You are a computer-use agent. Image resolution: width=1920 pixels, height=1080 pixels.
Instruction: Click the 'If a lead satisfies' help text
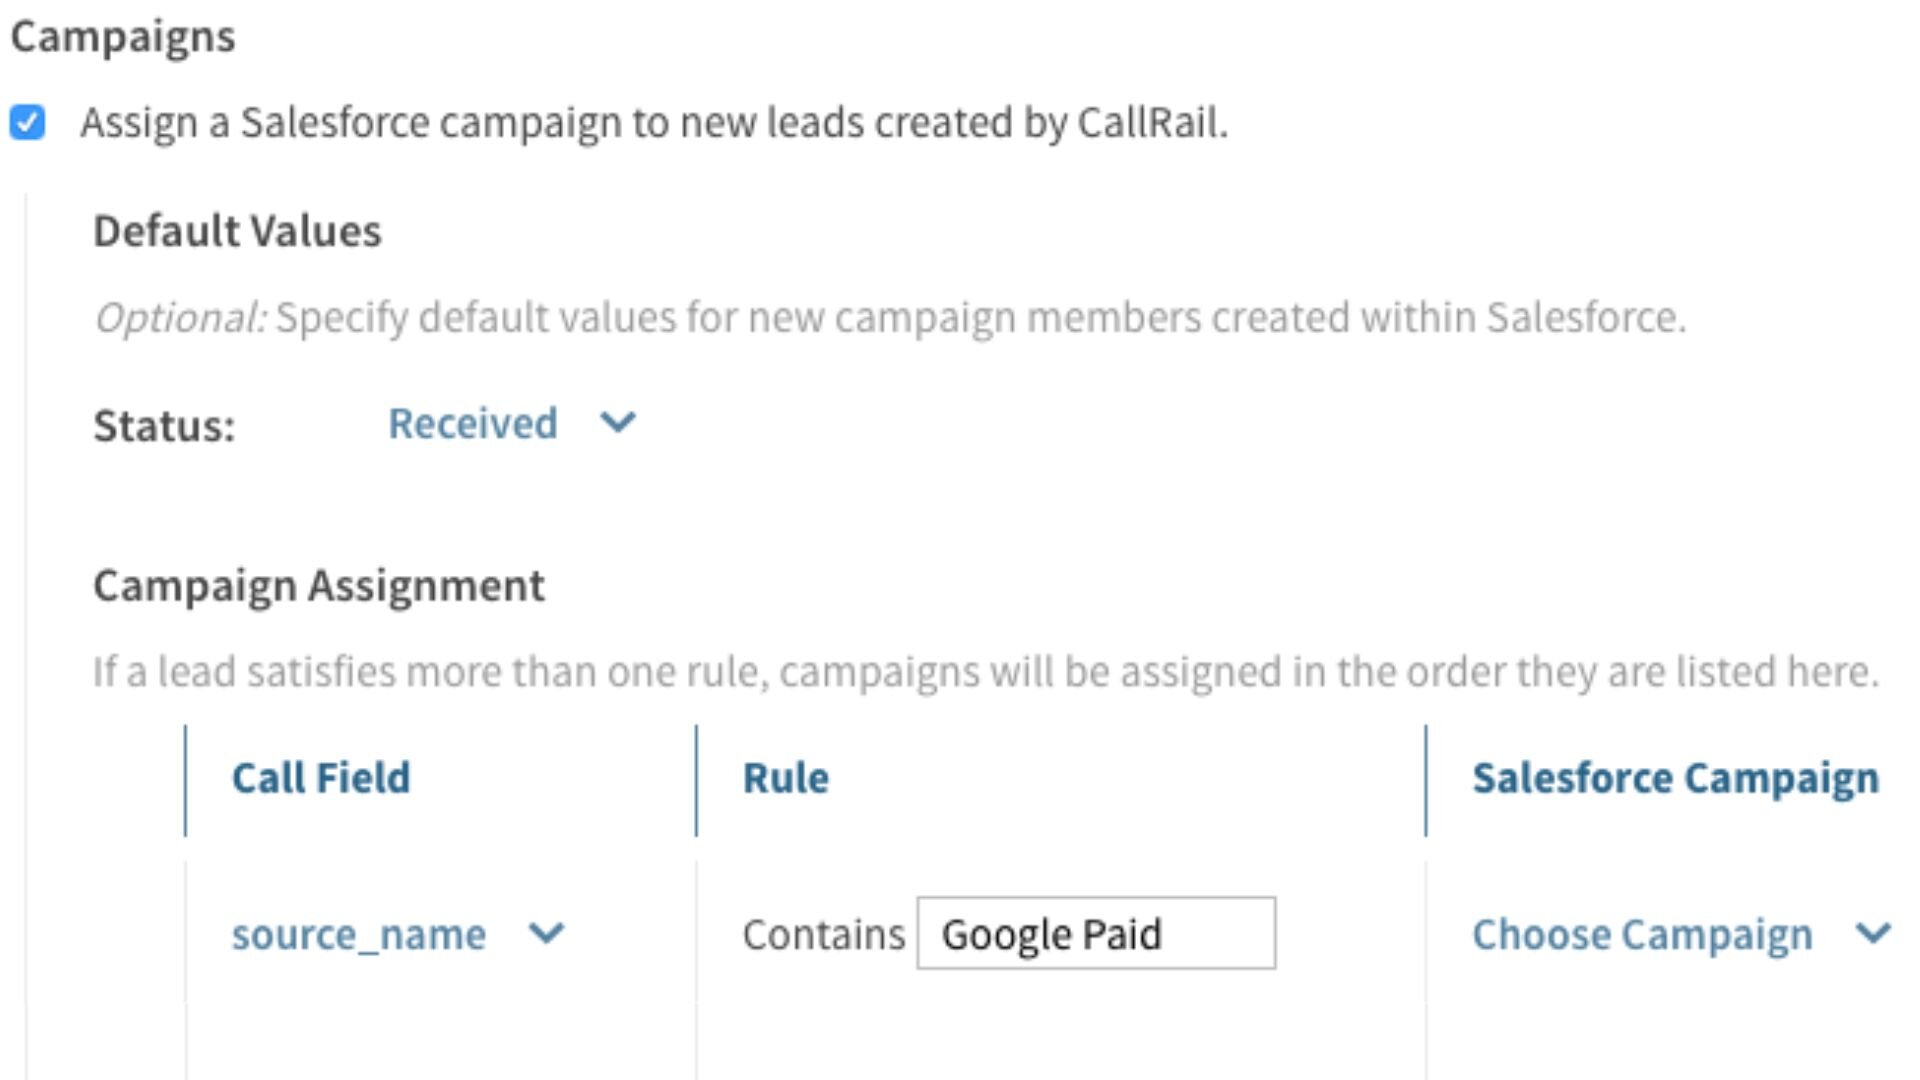985,671
